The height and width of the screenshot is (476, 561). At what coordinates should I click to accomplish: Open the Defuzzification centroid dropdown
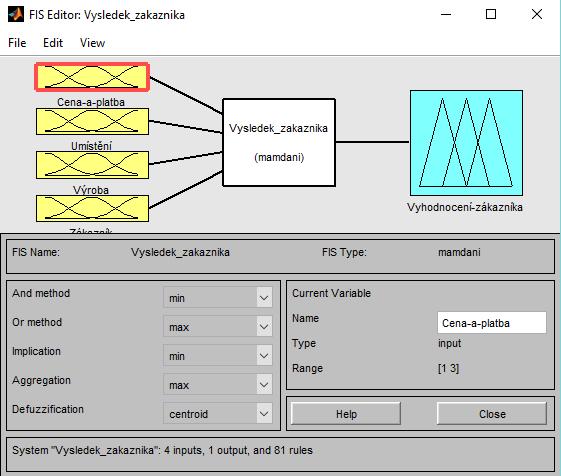point(218,414)
